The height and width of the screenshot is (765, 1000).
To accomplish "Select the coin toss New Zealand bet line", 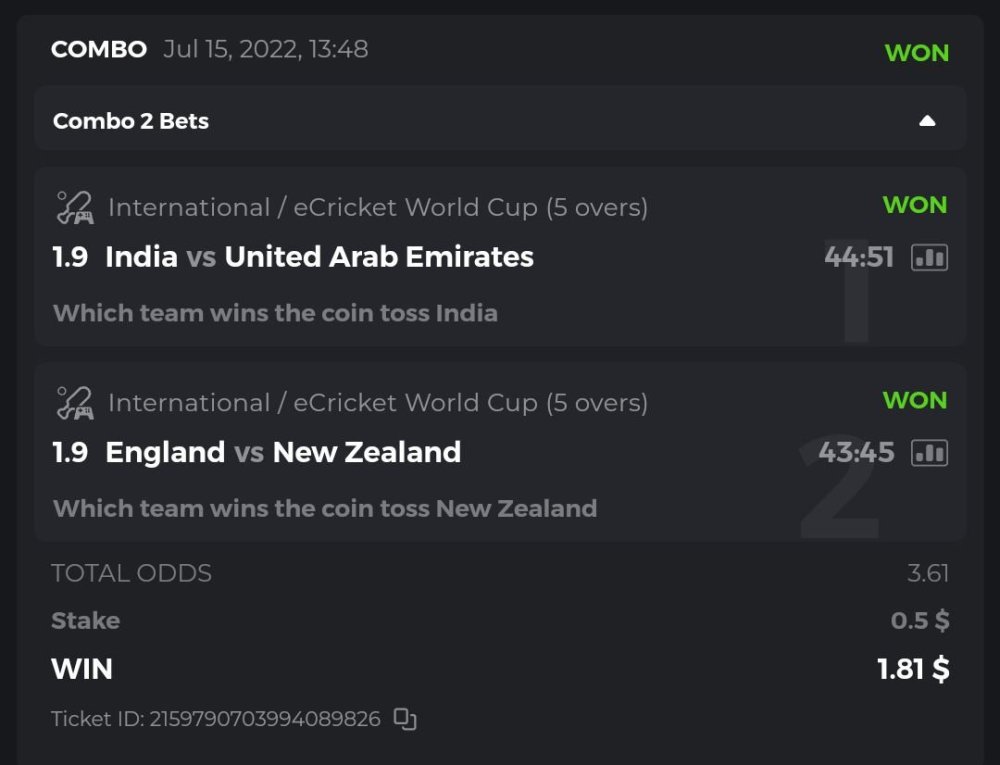I will [x=325, y=508].
